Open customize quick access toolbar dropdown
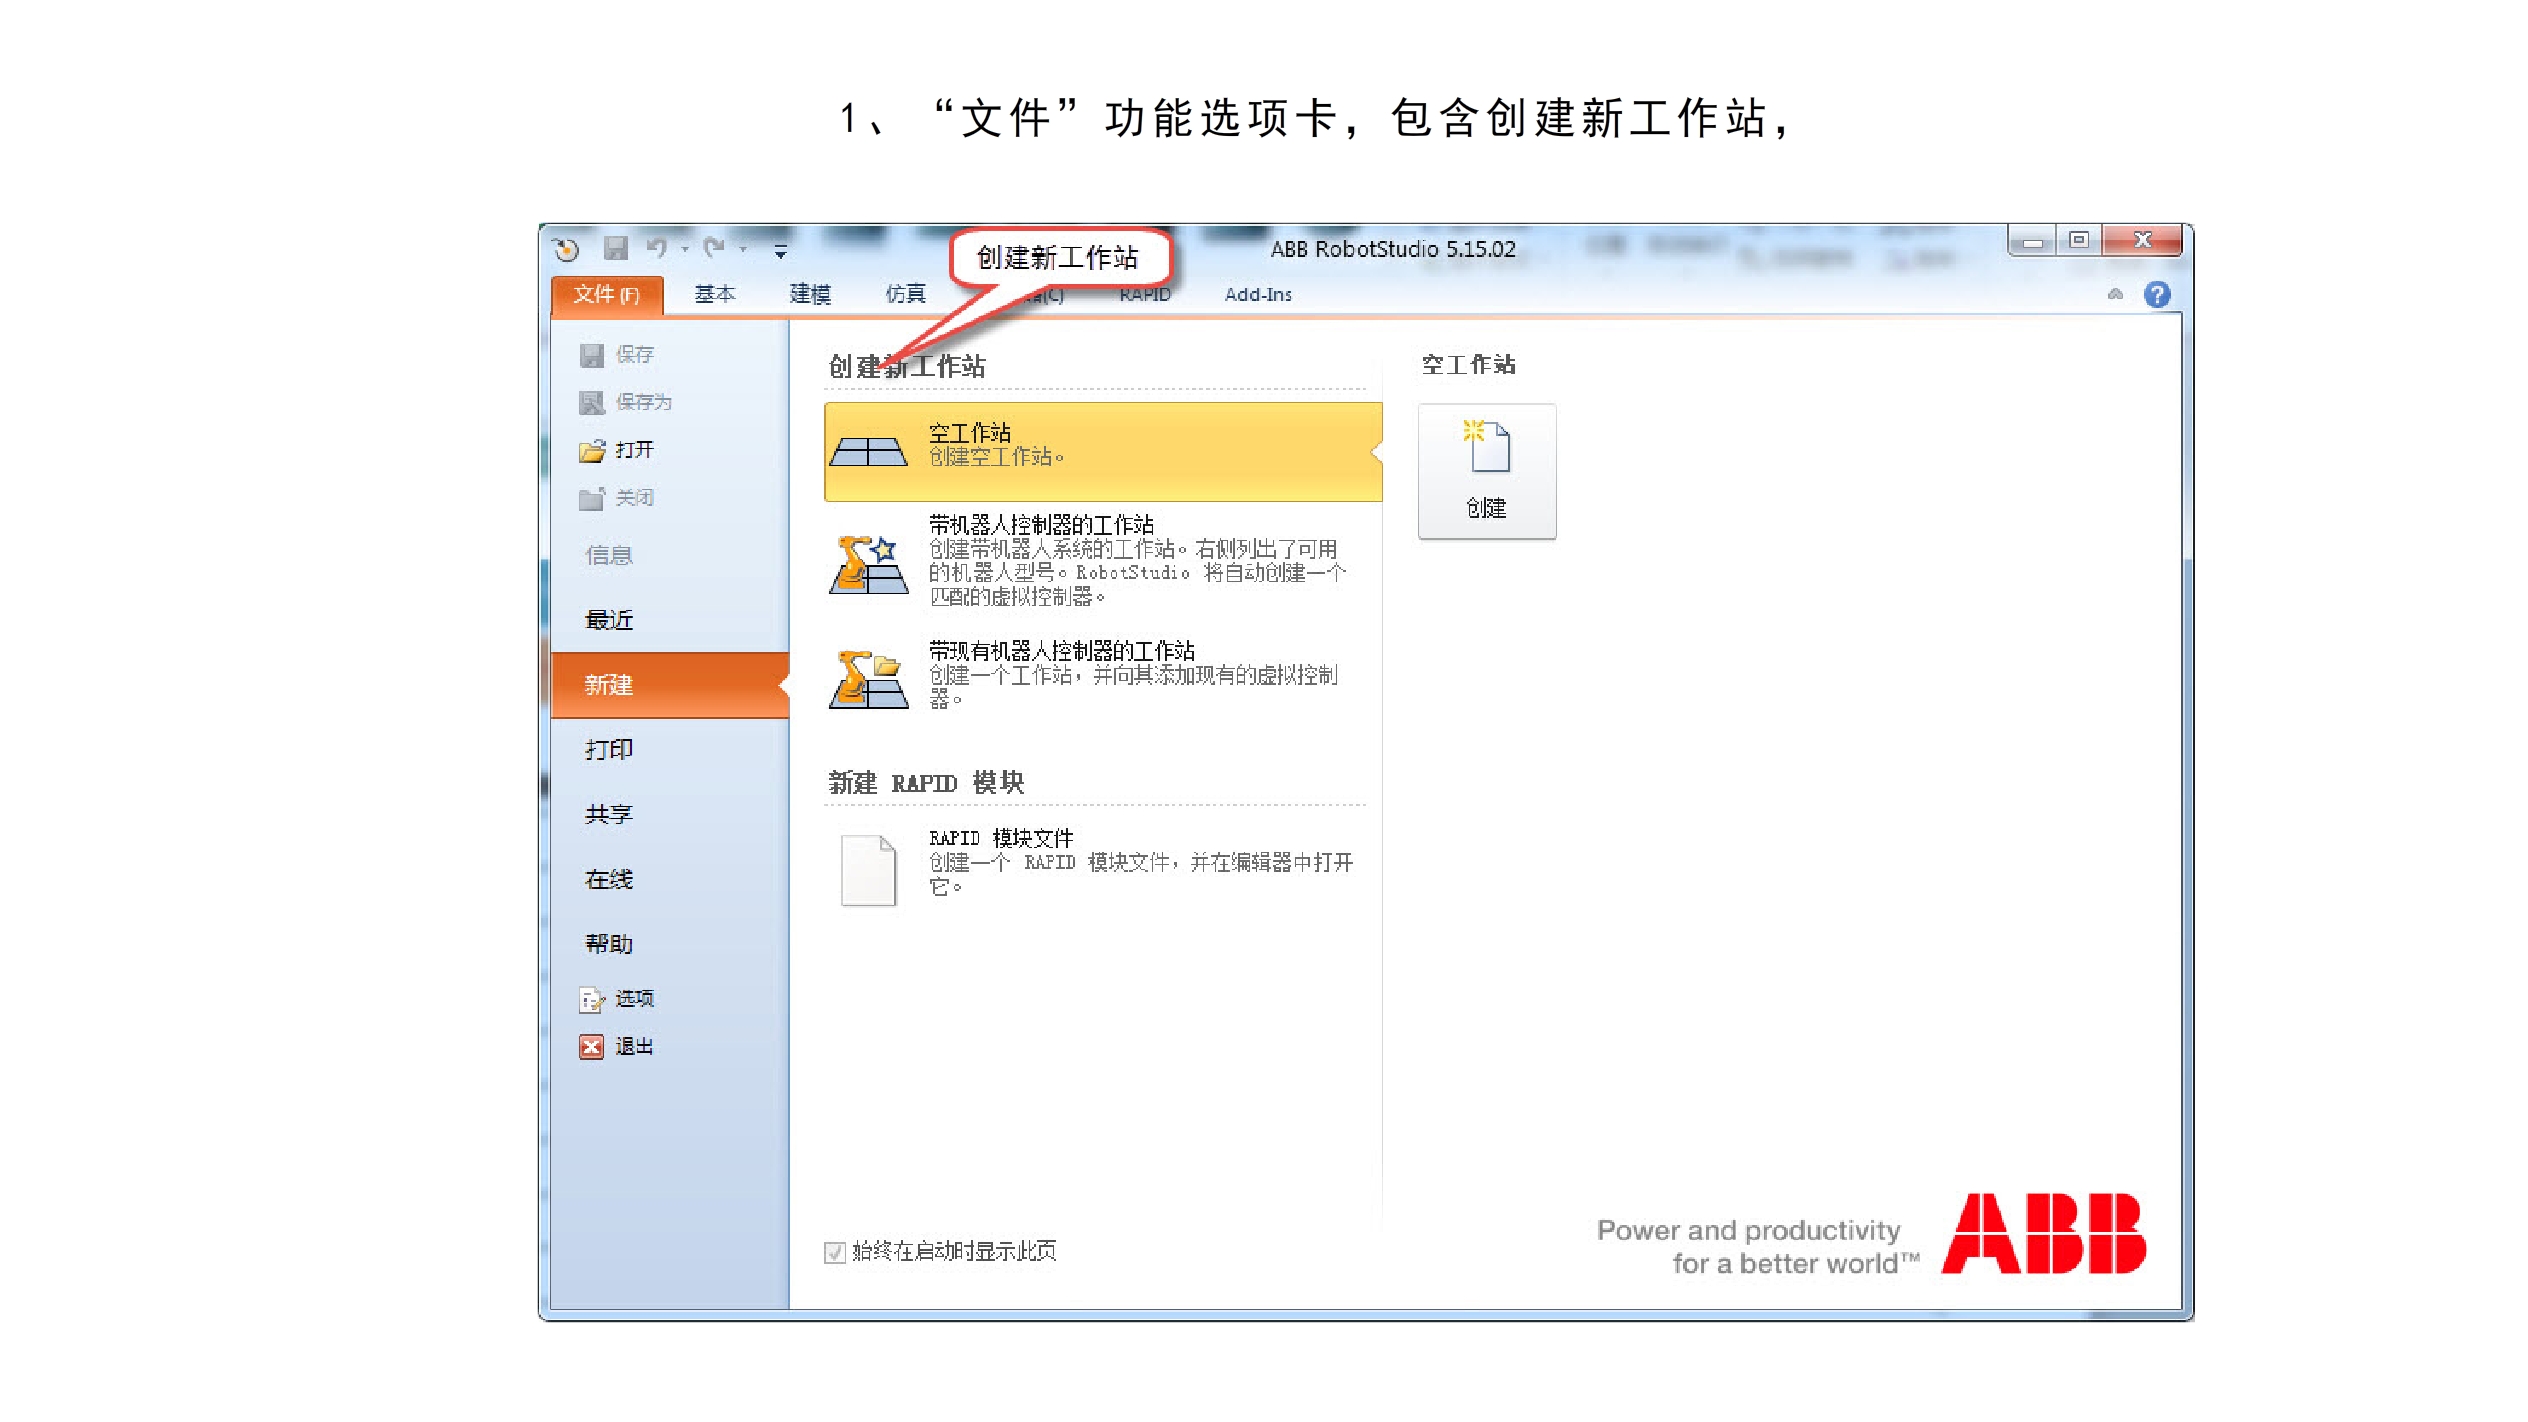This screenshot has height=1422, width=2528. click(780, 251)
